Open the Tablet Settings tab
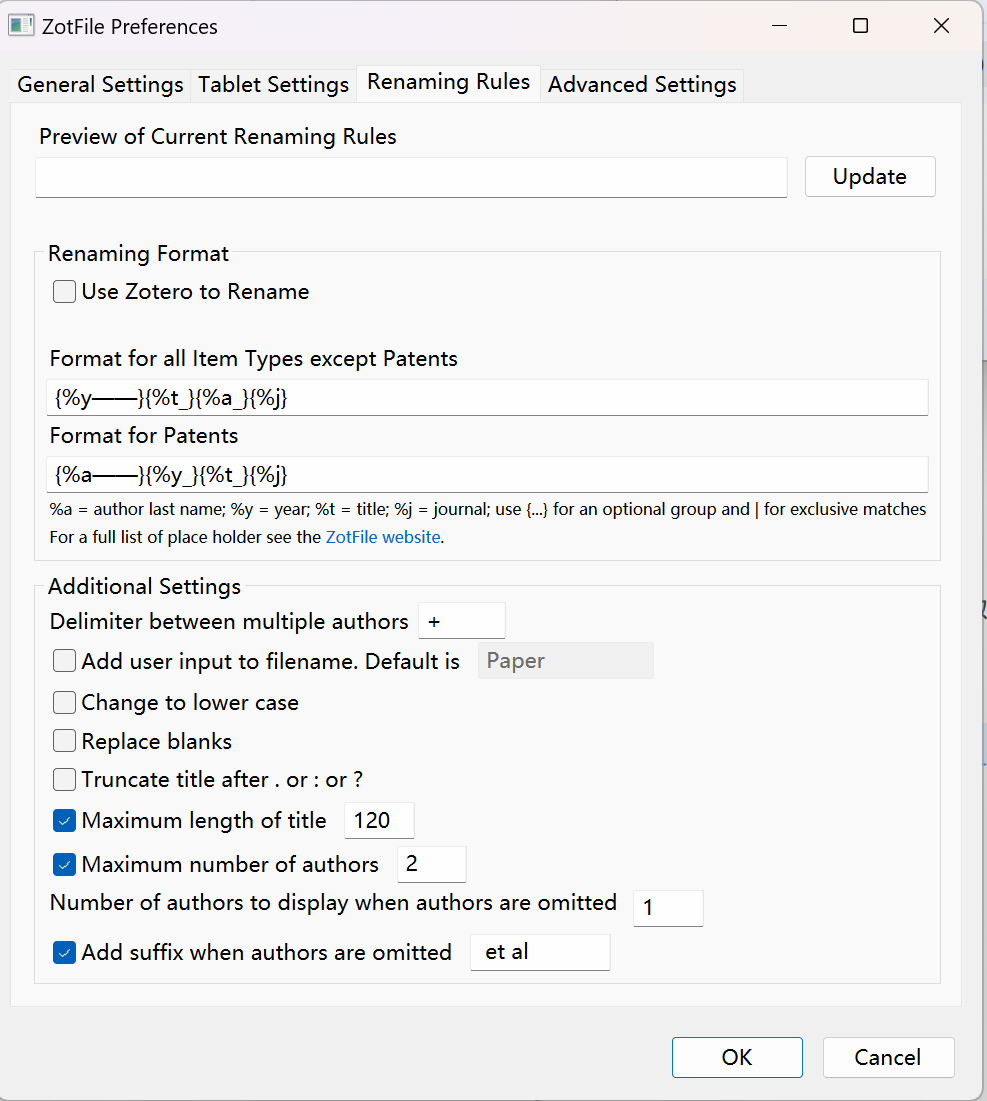 click(273, 85)
